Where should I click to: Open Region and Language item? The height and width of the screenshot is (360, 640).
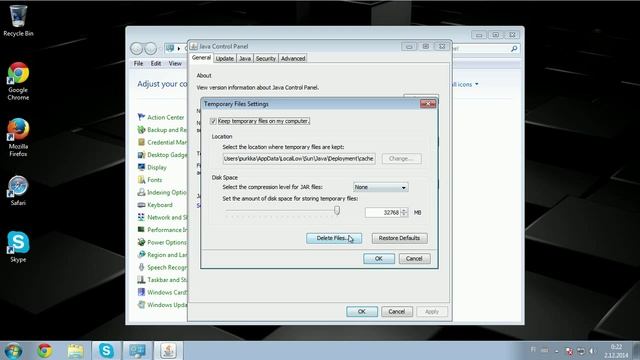click(x=162, y=255)
